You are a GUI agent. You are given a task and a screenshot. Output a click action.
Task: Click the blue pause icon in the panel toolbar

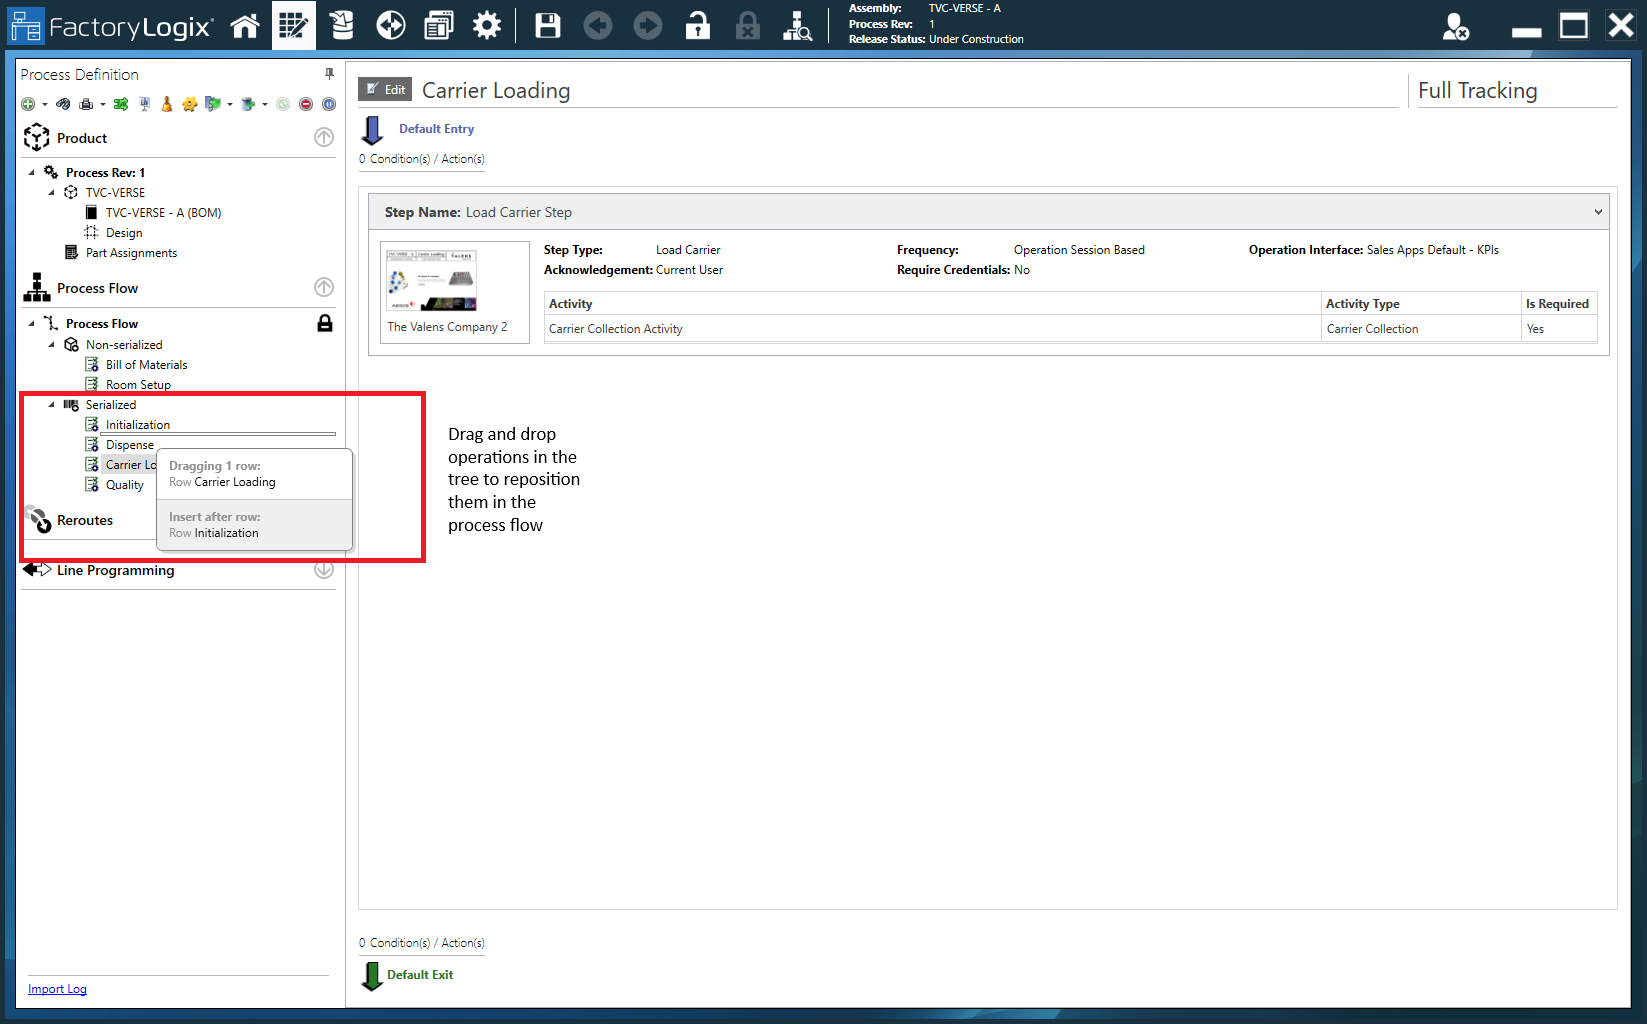pos(330,103)
